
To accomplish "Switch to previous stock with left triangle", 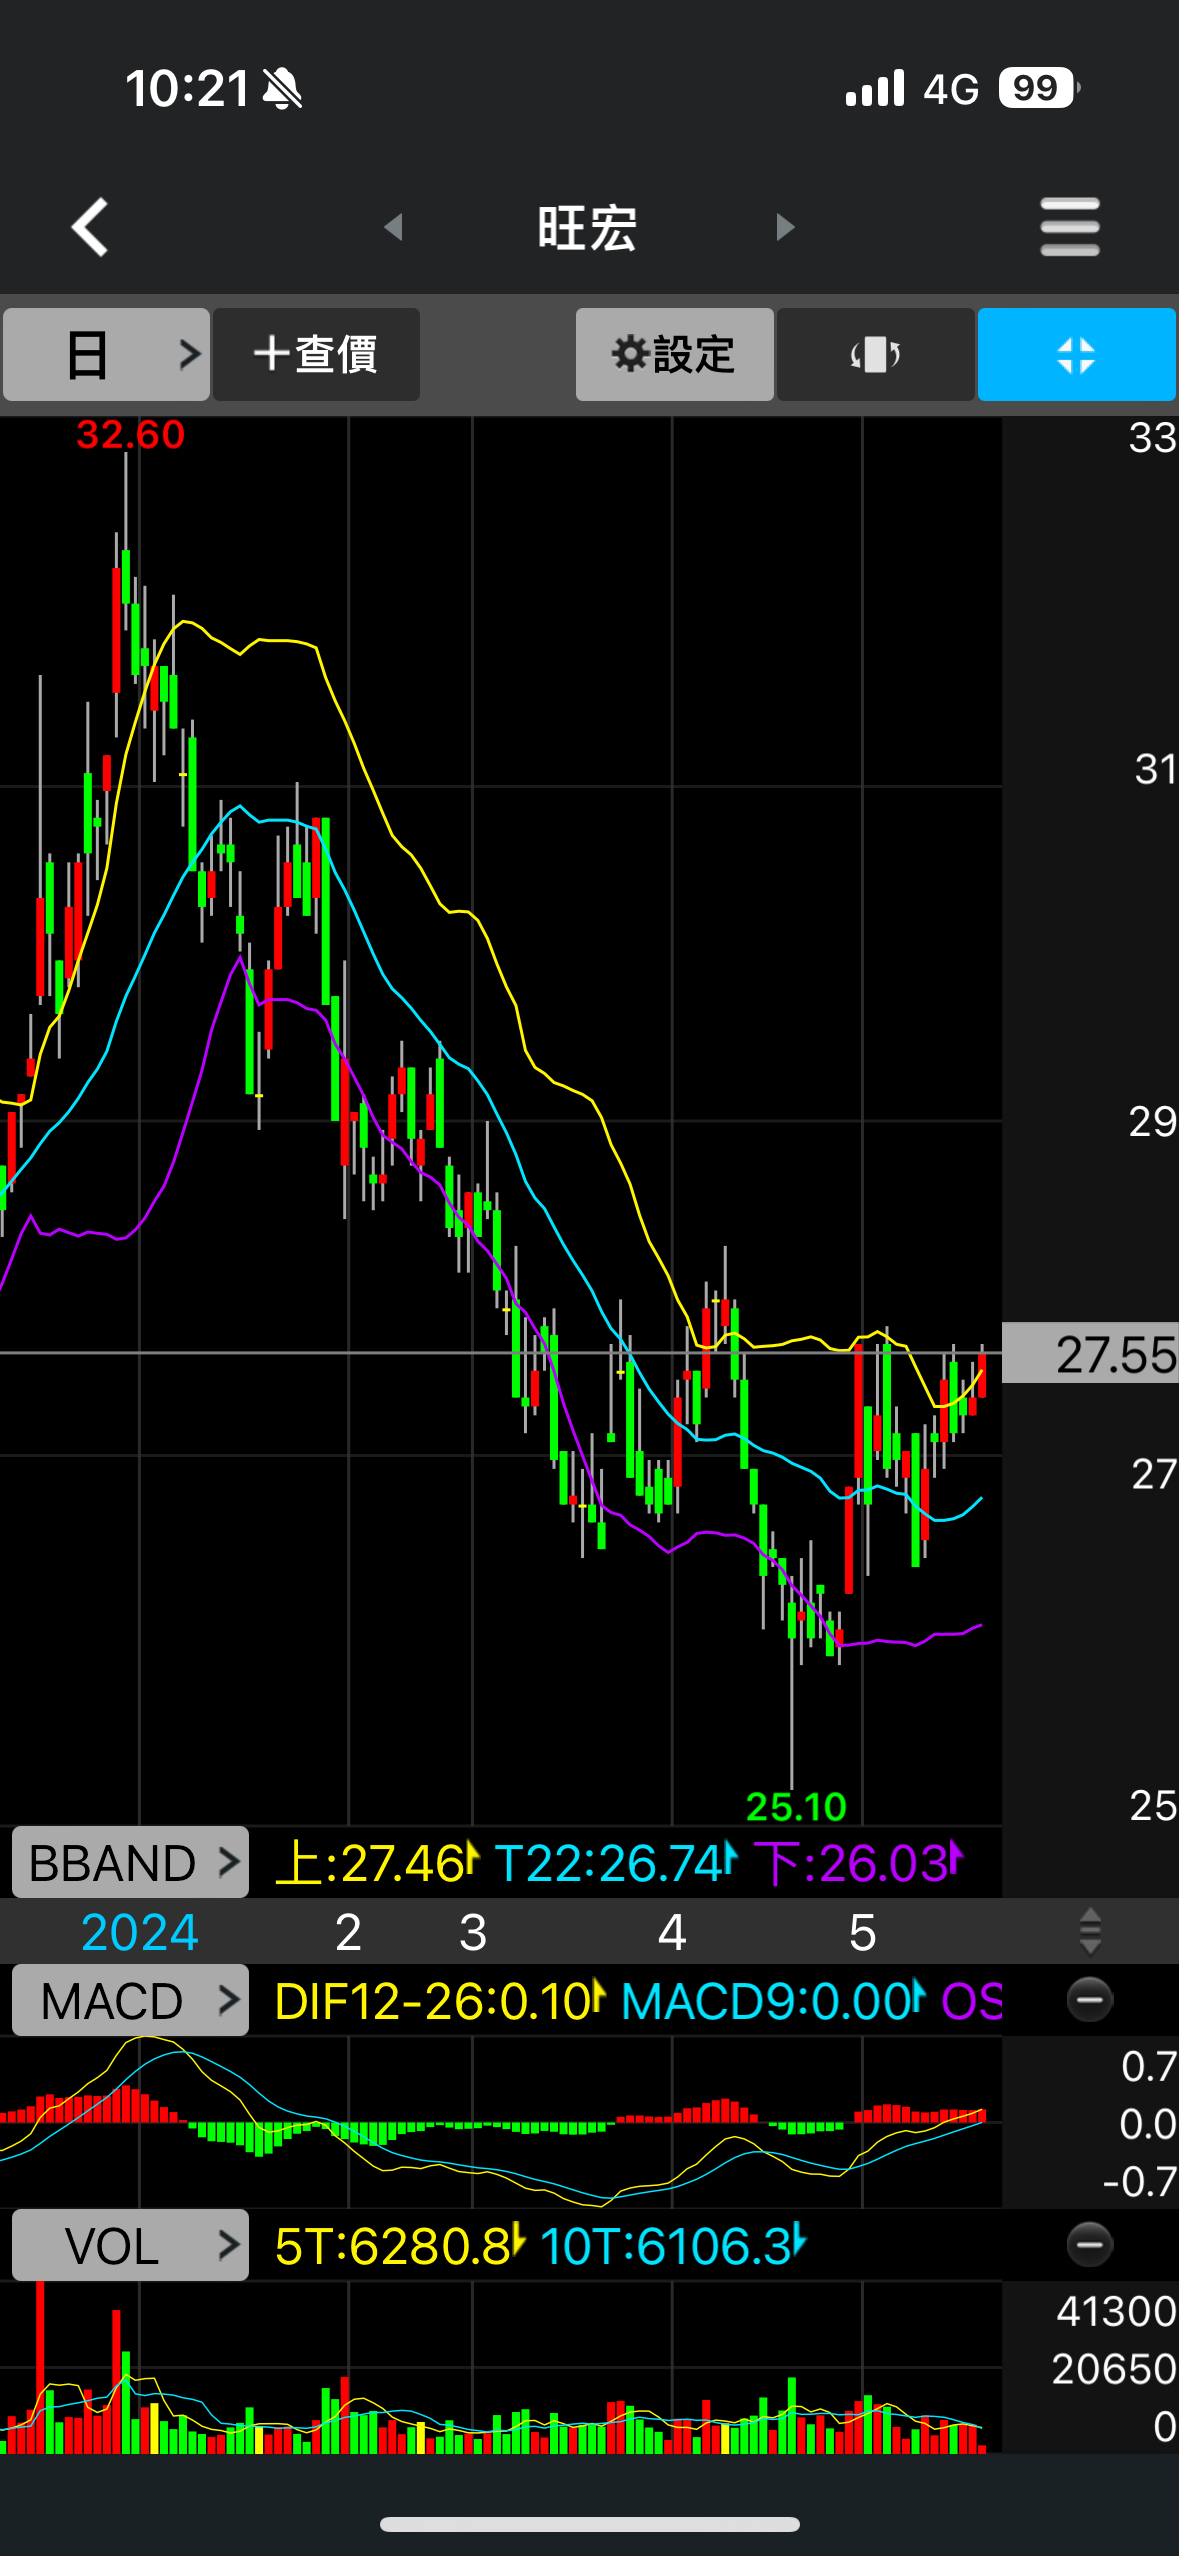I will pos(393,227).
